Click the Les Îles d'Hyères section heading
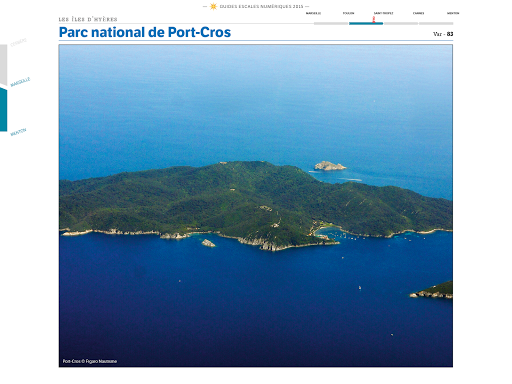 88,19
